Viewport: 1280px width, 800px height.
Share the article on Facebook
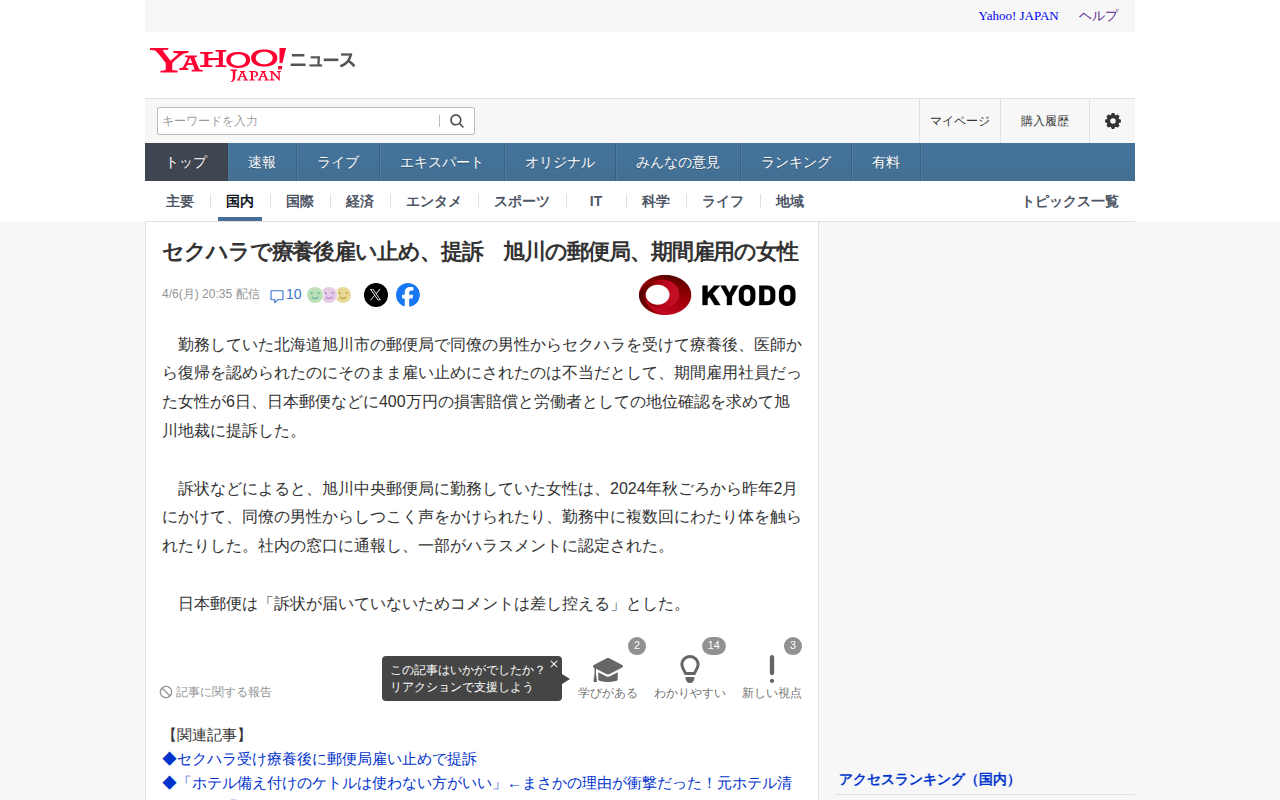point(408,295)
